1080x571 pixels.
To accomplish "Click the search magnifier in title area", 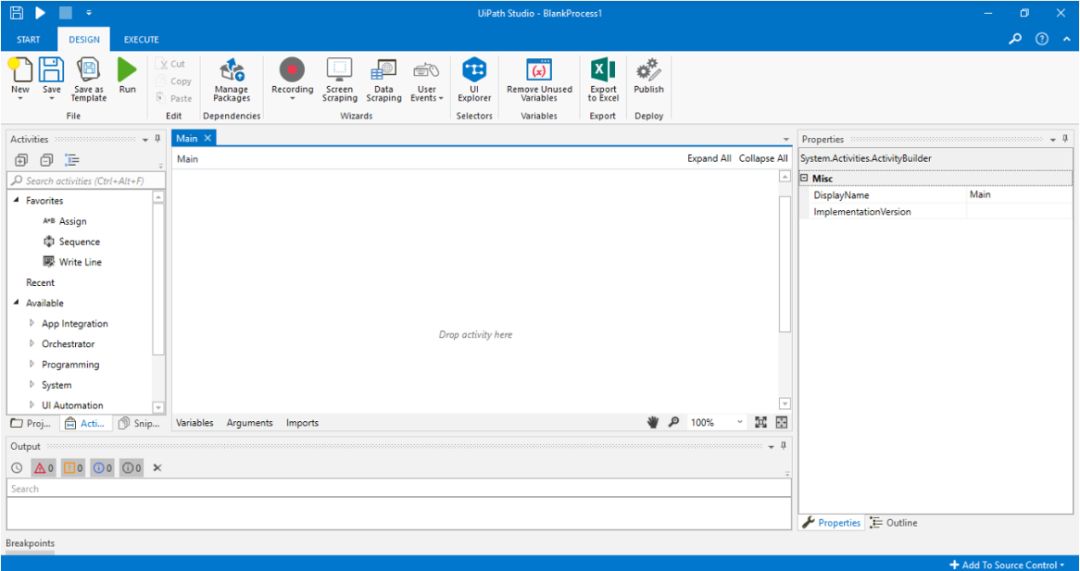I will [1015, 39].
